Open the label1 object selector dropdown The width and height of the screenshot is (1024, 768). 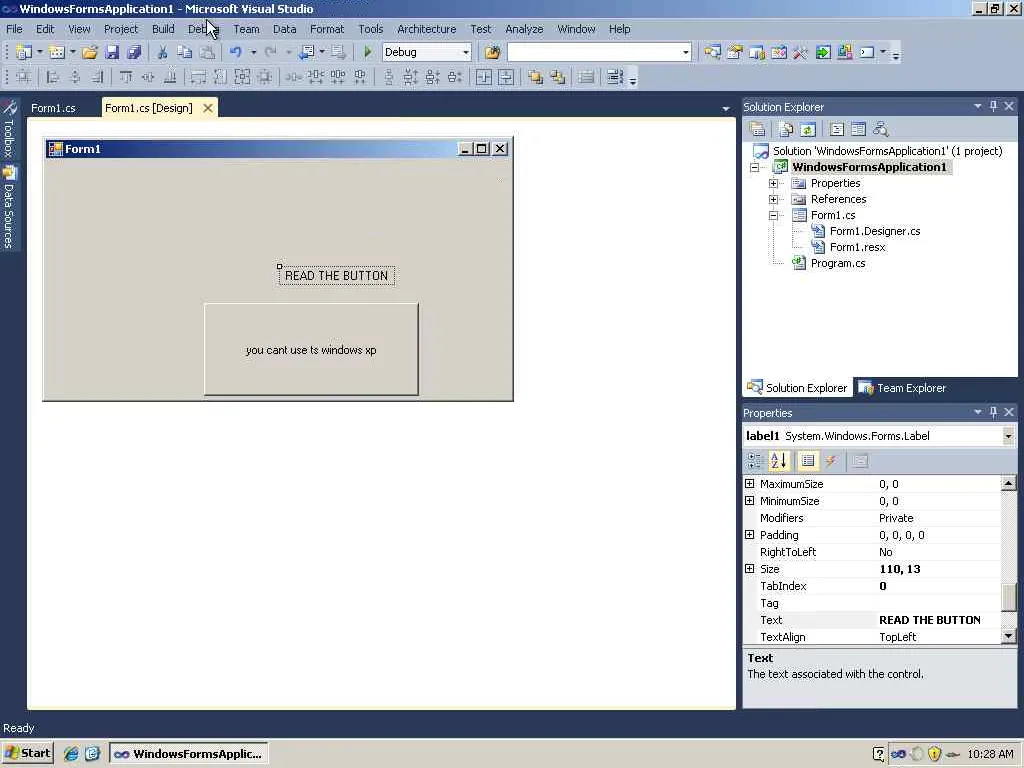pyautogui.click(x=1008, y=436)
